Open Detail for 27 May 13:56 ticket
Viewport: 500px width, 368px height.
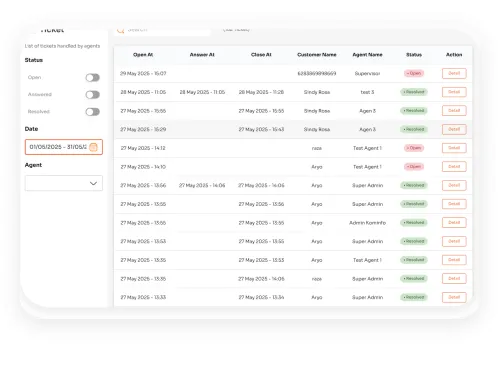tap(454, 185)
